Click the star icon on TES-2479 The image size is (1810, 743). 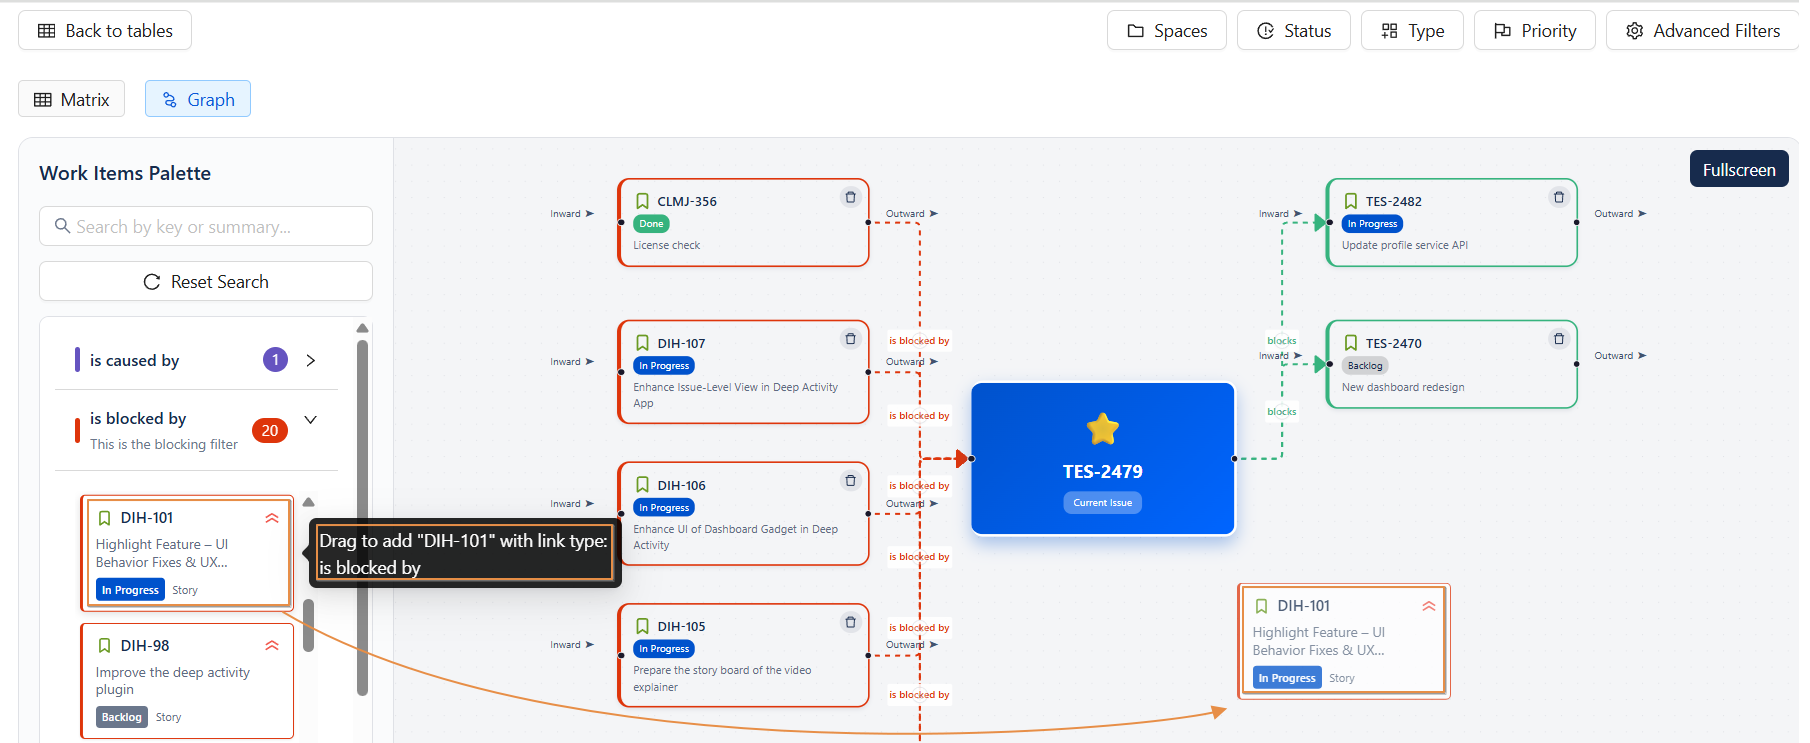1102,429
